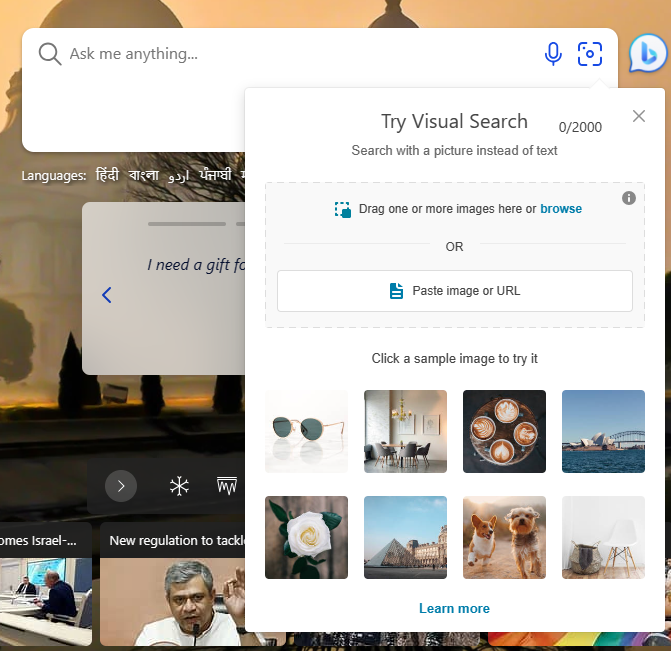Screen dimensions: 671x651
Task: Click the microphone voice search icon
Action: (x=553, y=54)
